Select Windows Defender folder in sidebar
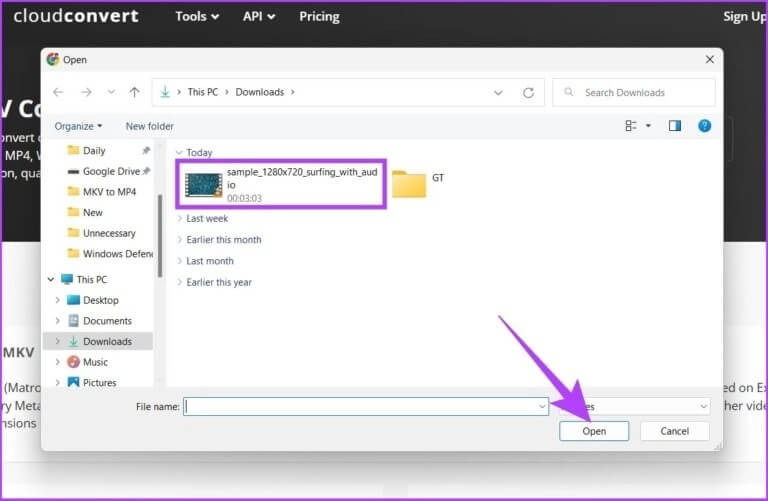Viewport: 768px width, 501px height. coord(118,254)
